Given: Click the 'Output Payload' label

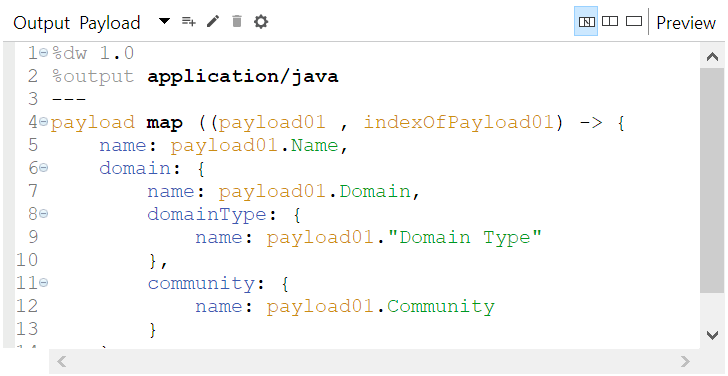Looking at the screenshot, I should point(77,23).
